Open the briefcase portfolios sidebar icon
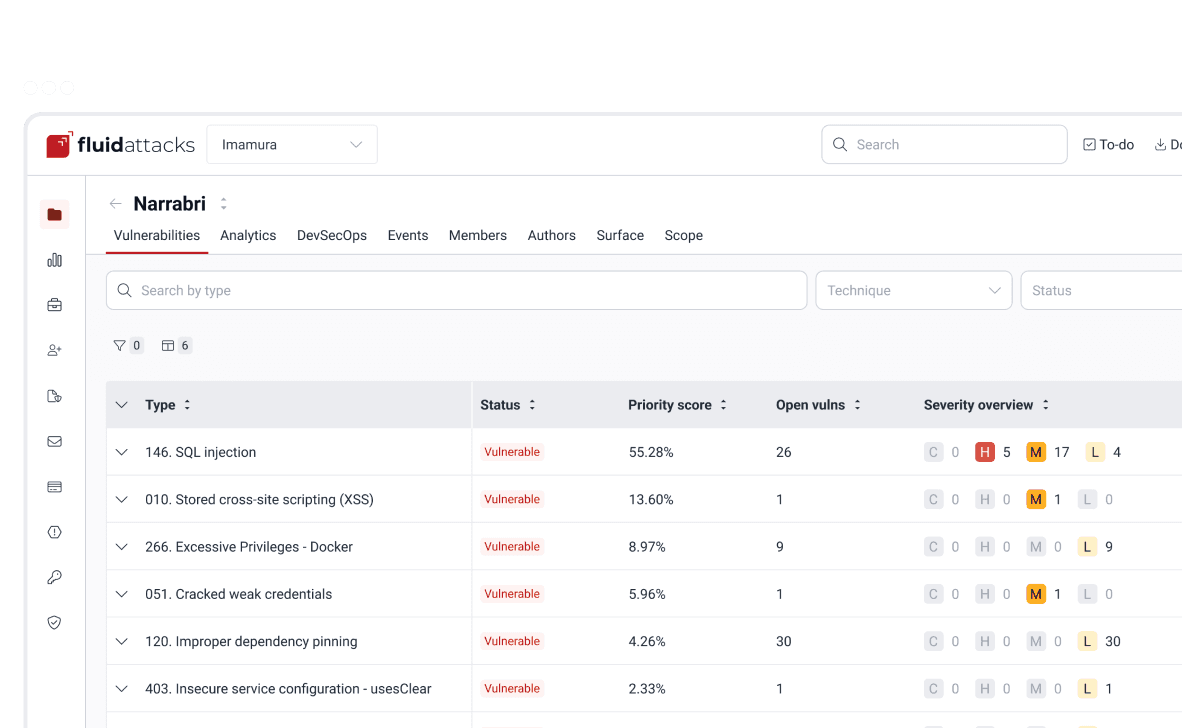The height and width of the screenshot is (728, 1182). pyautogui.click(x=54, y=305)
